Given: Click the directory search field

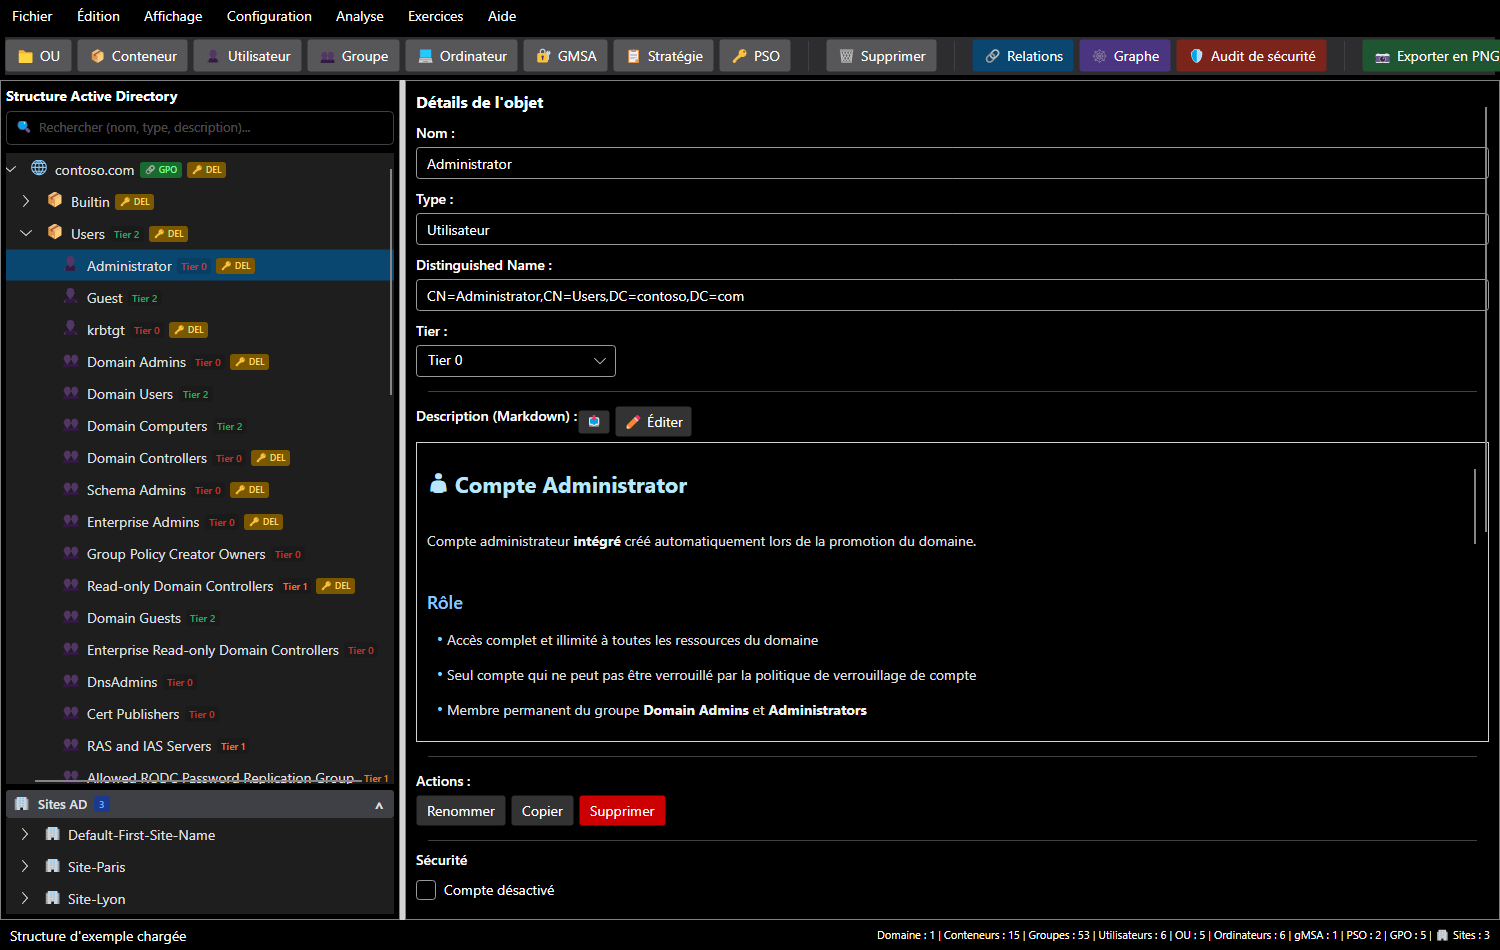Looking at the screenshot, I should (x=200, y=128).
